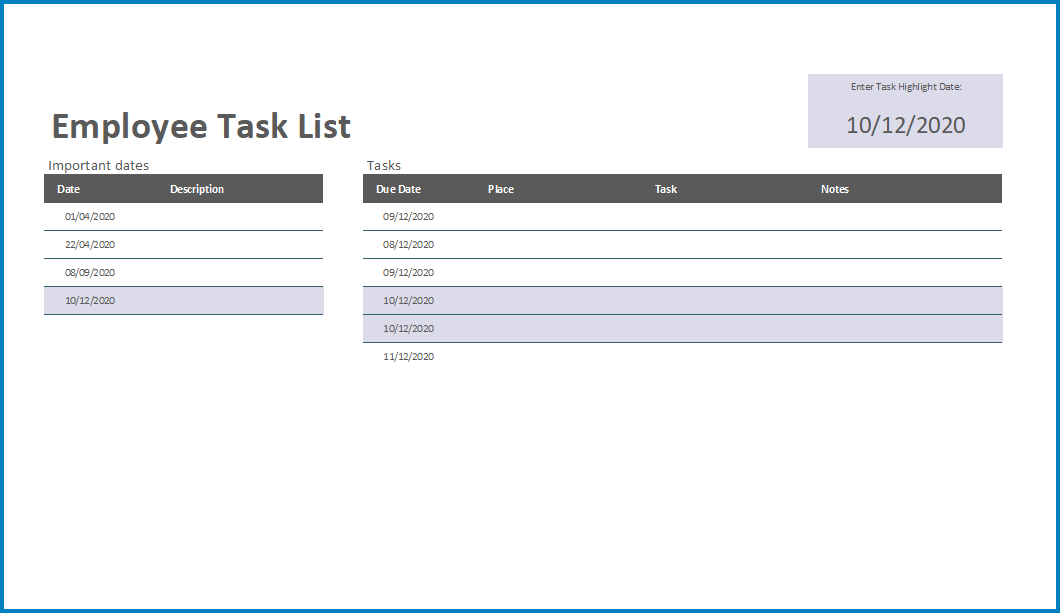Click the Employee Task List title

tap(200, 126)
